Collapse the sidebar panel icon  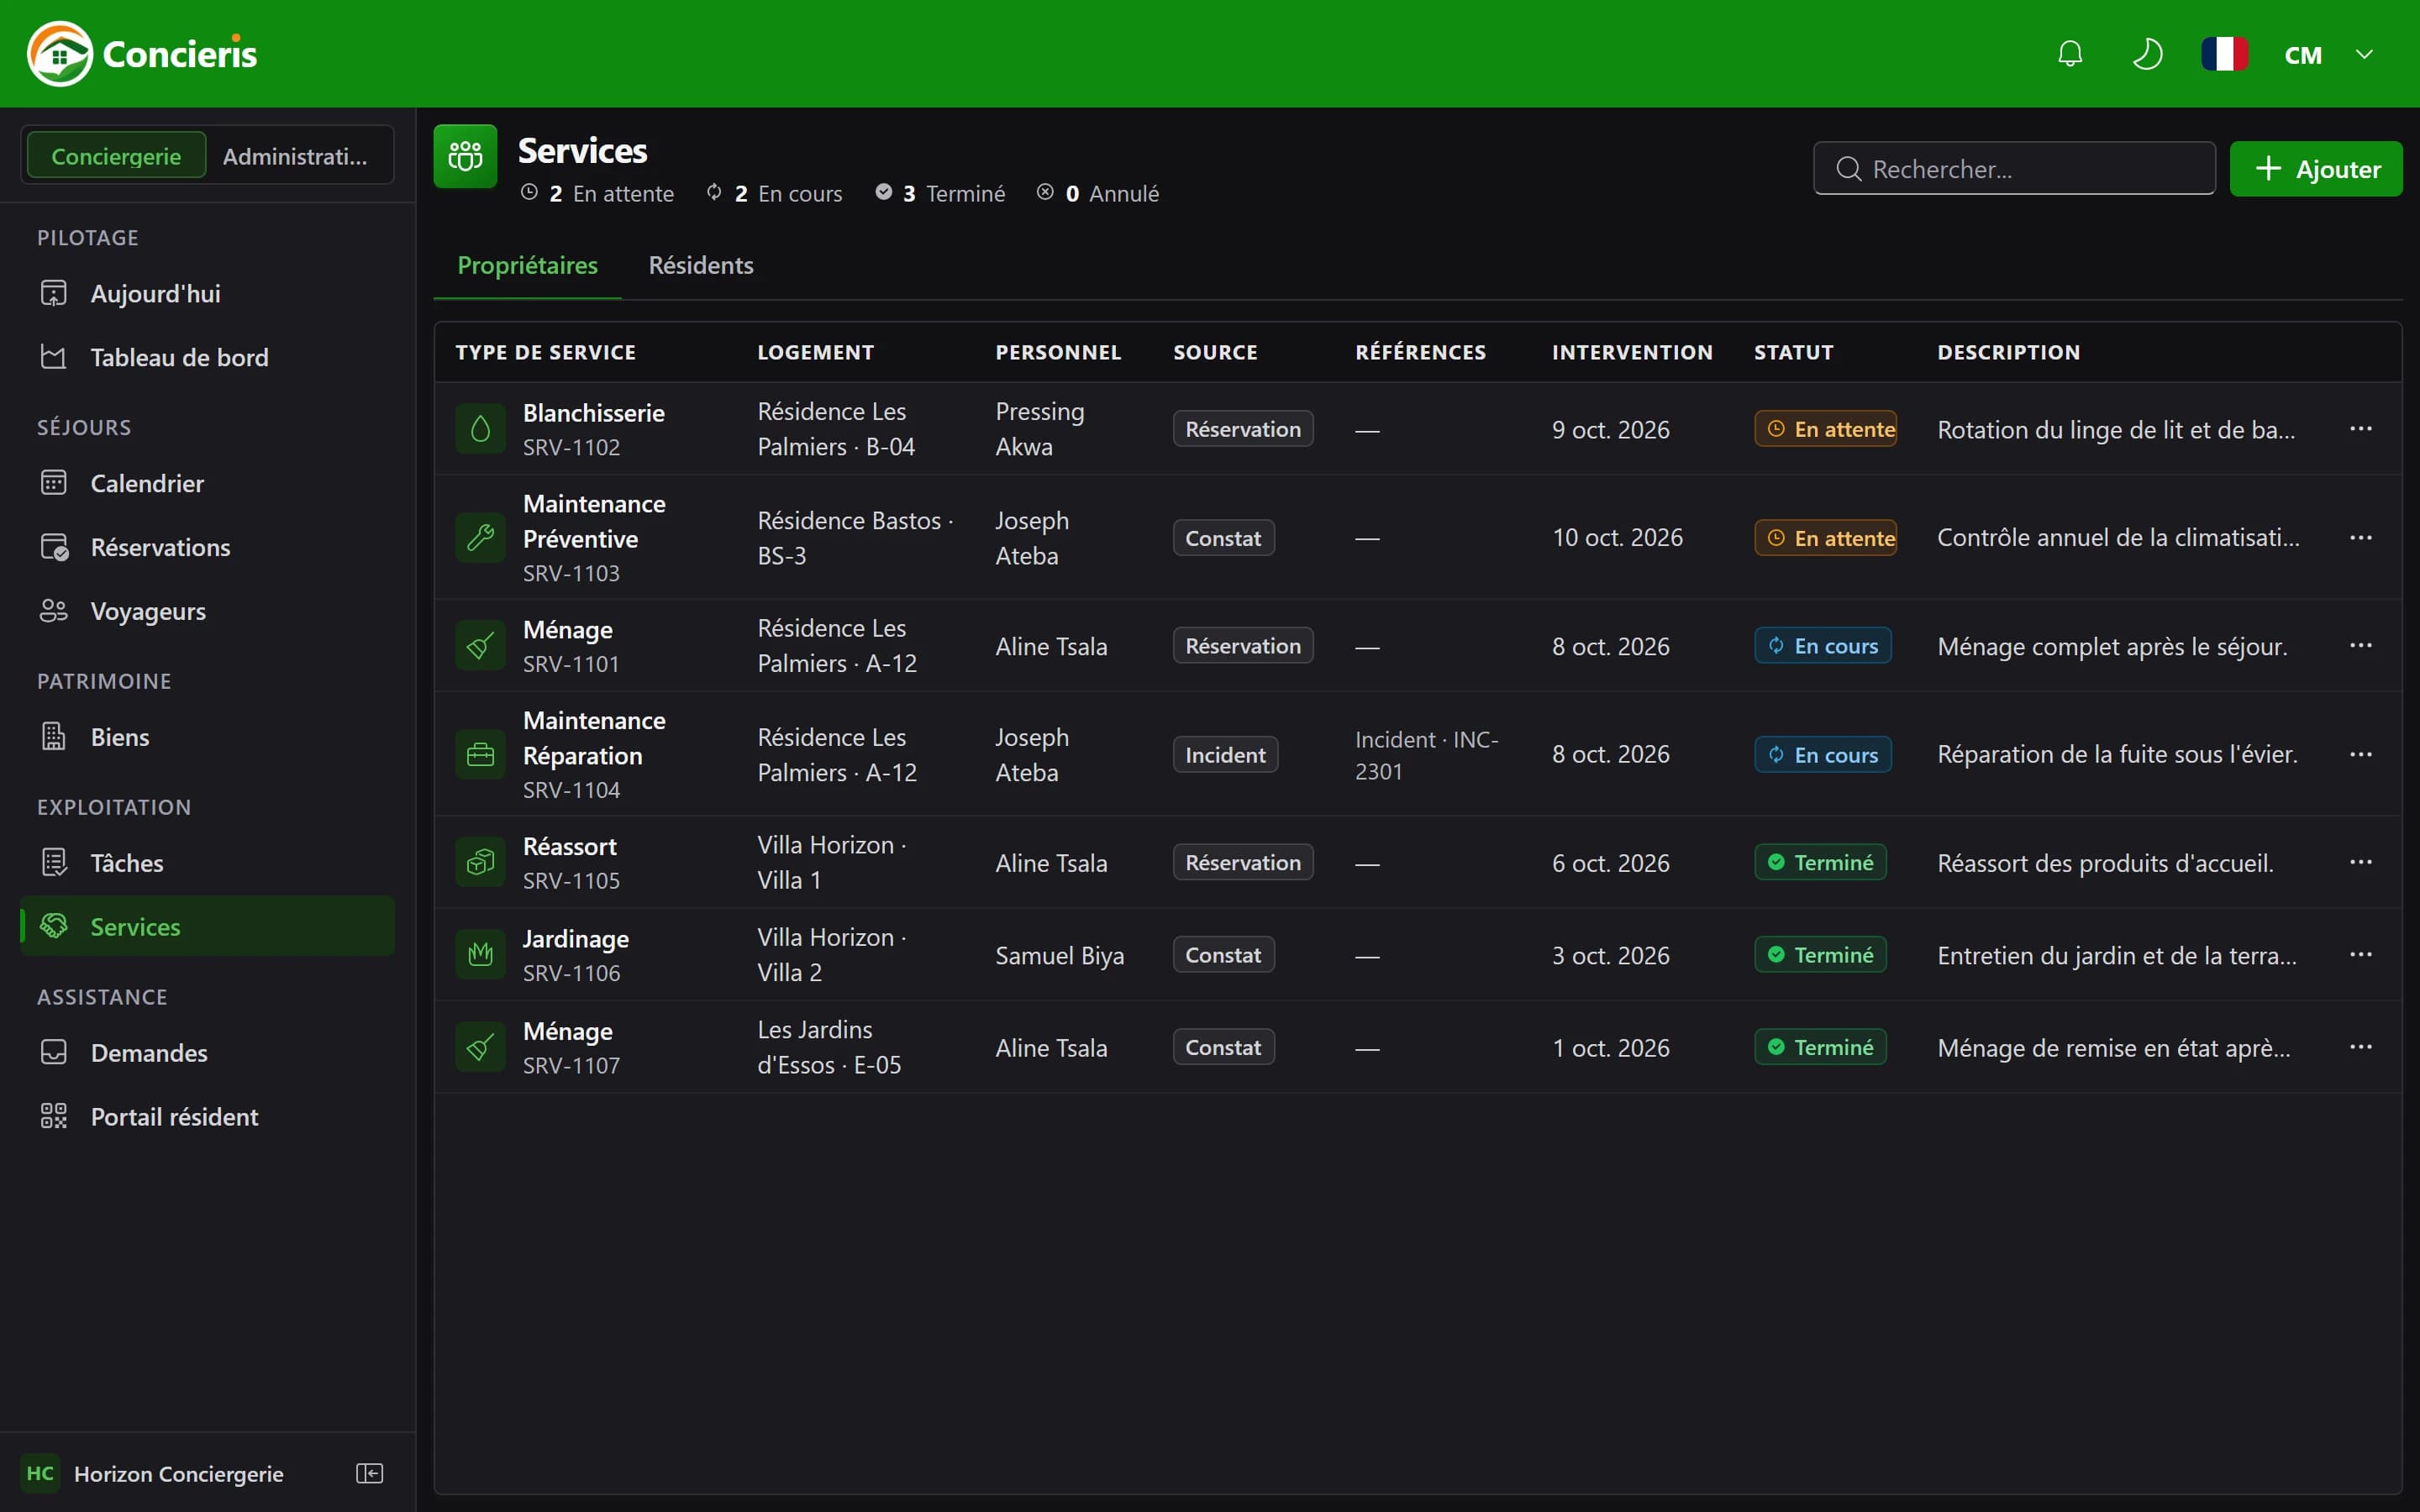[x=370, y=1473]
